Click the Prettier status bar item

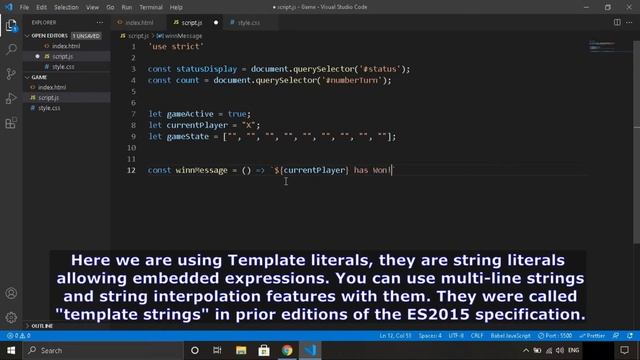592,336
